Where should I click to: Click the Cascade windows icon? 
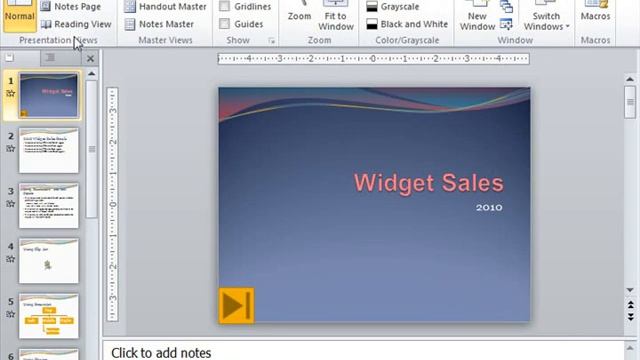(506, 7)
